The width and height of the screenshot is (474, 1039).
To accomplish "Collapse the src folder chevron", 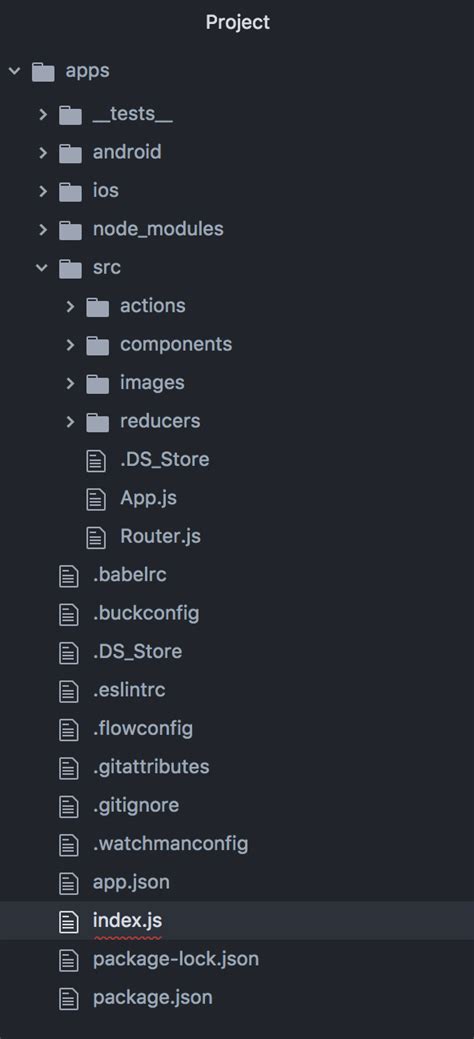I will (x=42, y=268).
